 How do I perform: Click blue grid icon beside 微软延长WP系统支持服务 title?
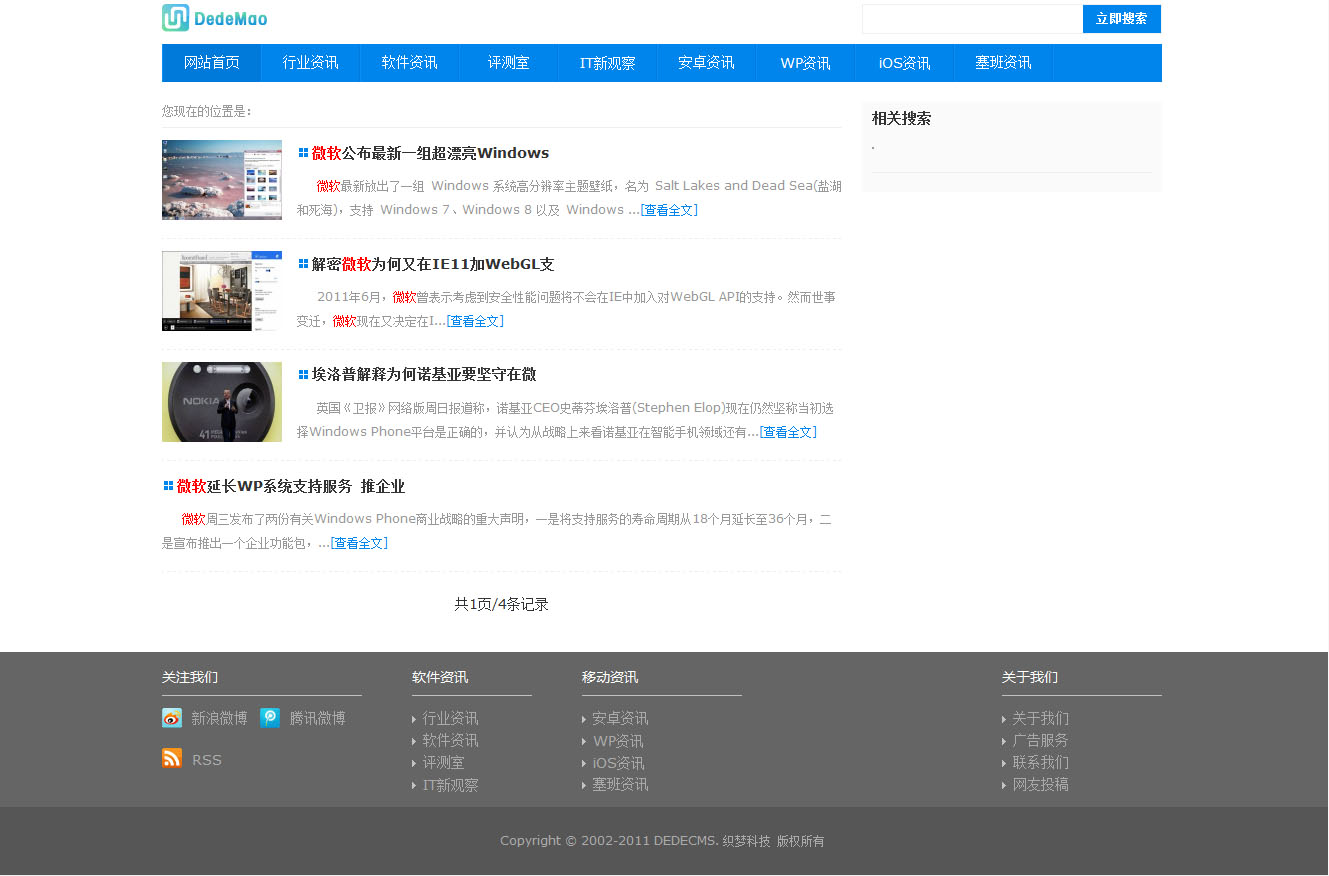point(168,486)
